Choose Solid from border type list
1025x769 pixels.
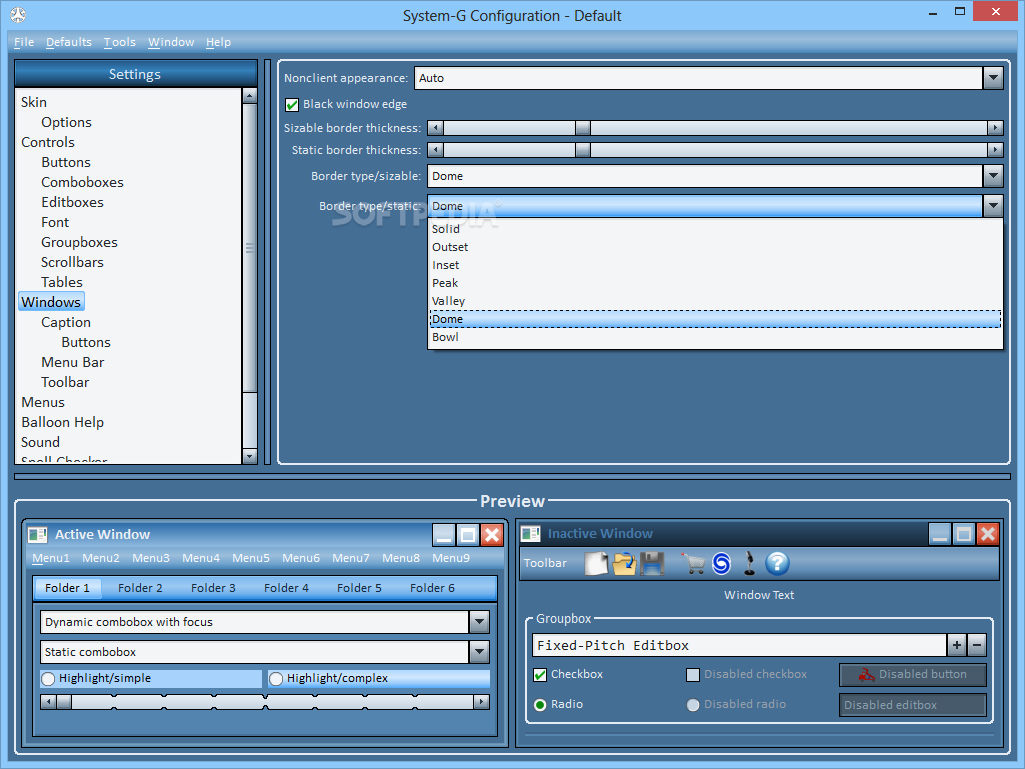point(715,229)
